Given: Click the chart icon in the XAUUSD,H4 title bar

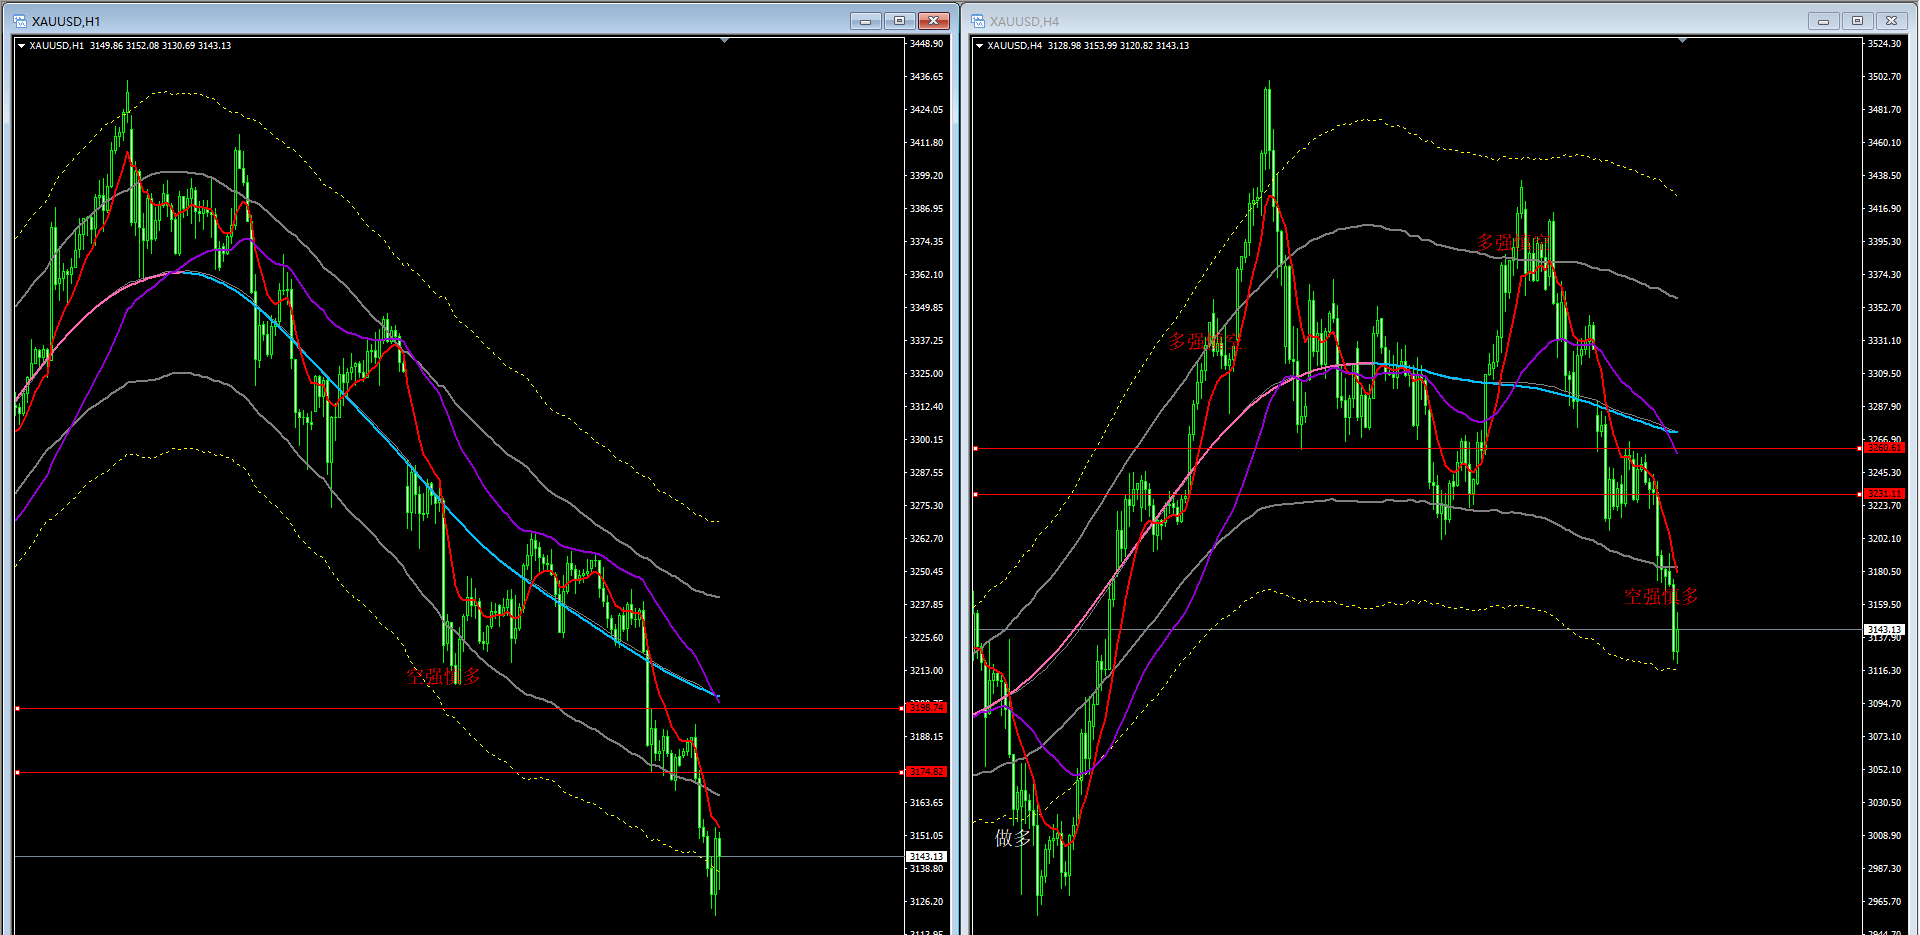Looking at the screenshot, I should pyautogui.click(x=978, y=21).
